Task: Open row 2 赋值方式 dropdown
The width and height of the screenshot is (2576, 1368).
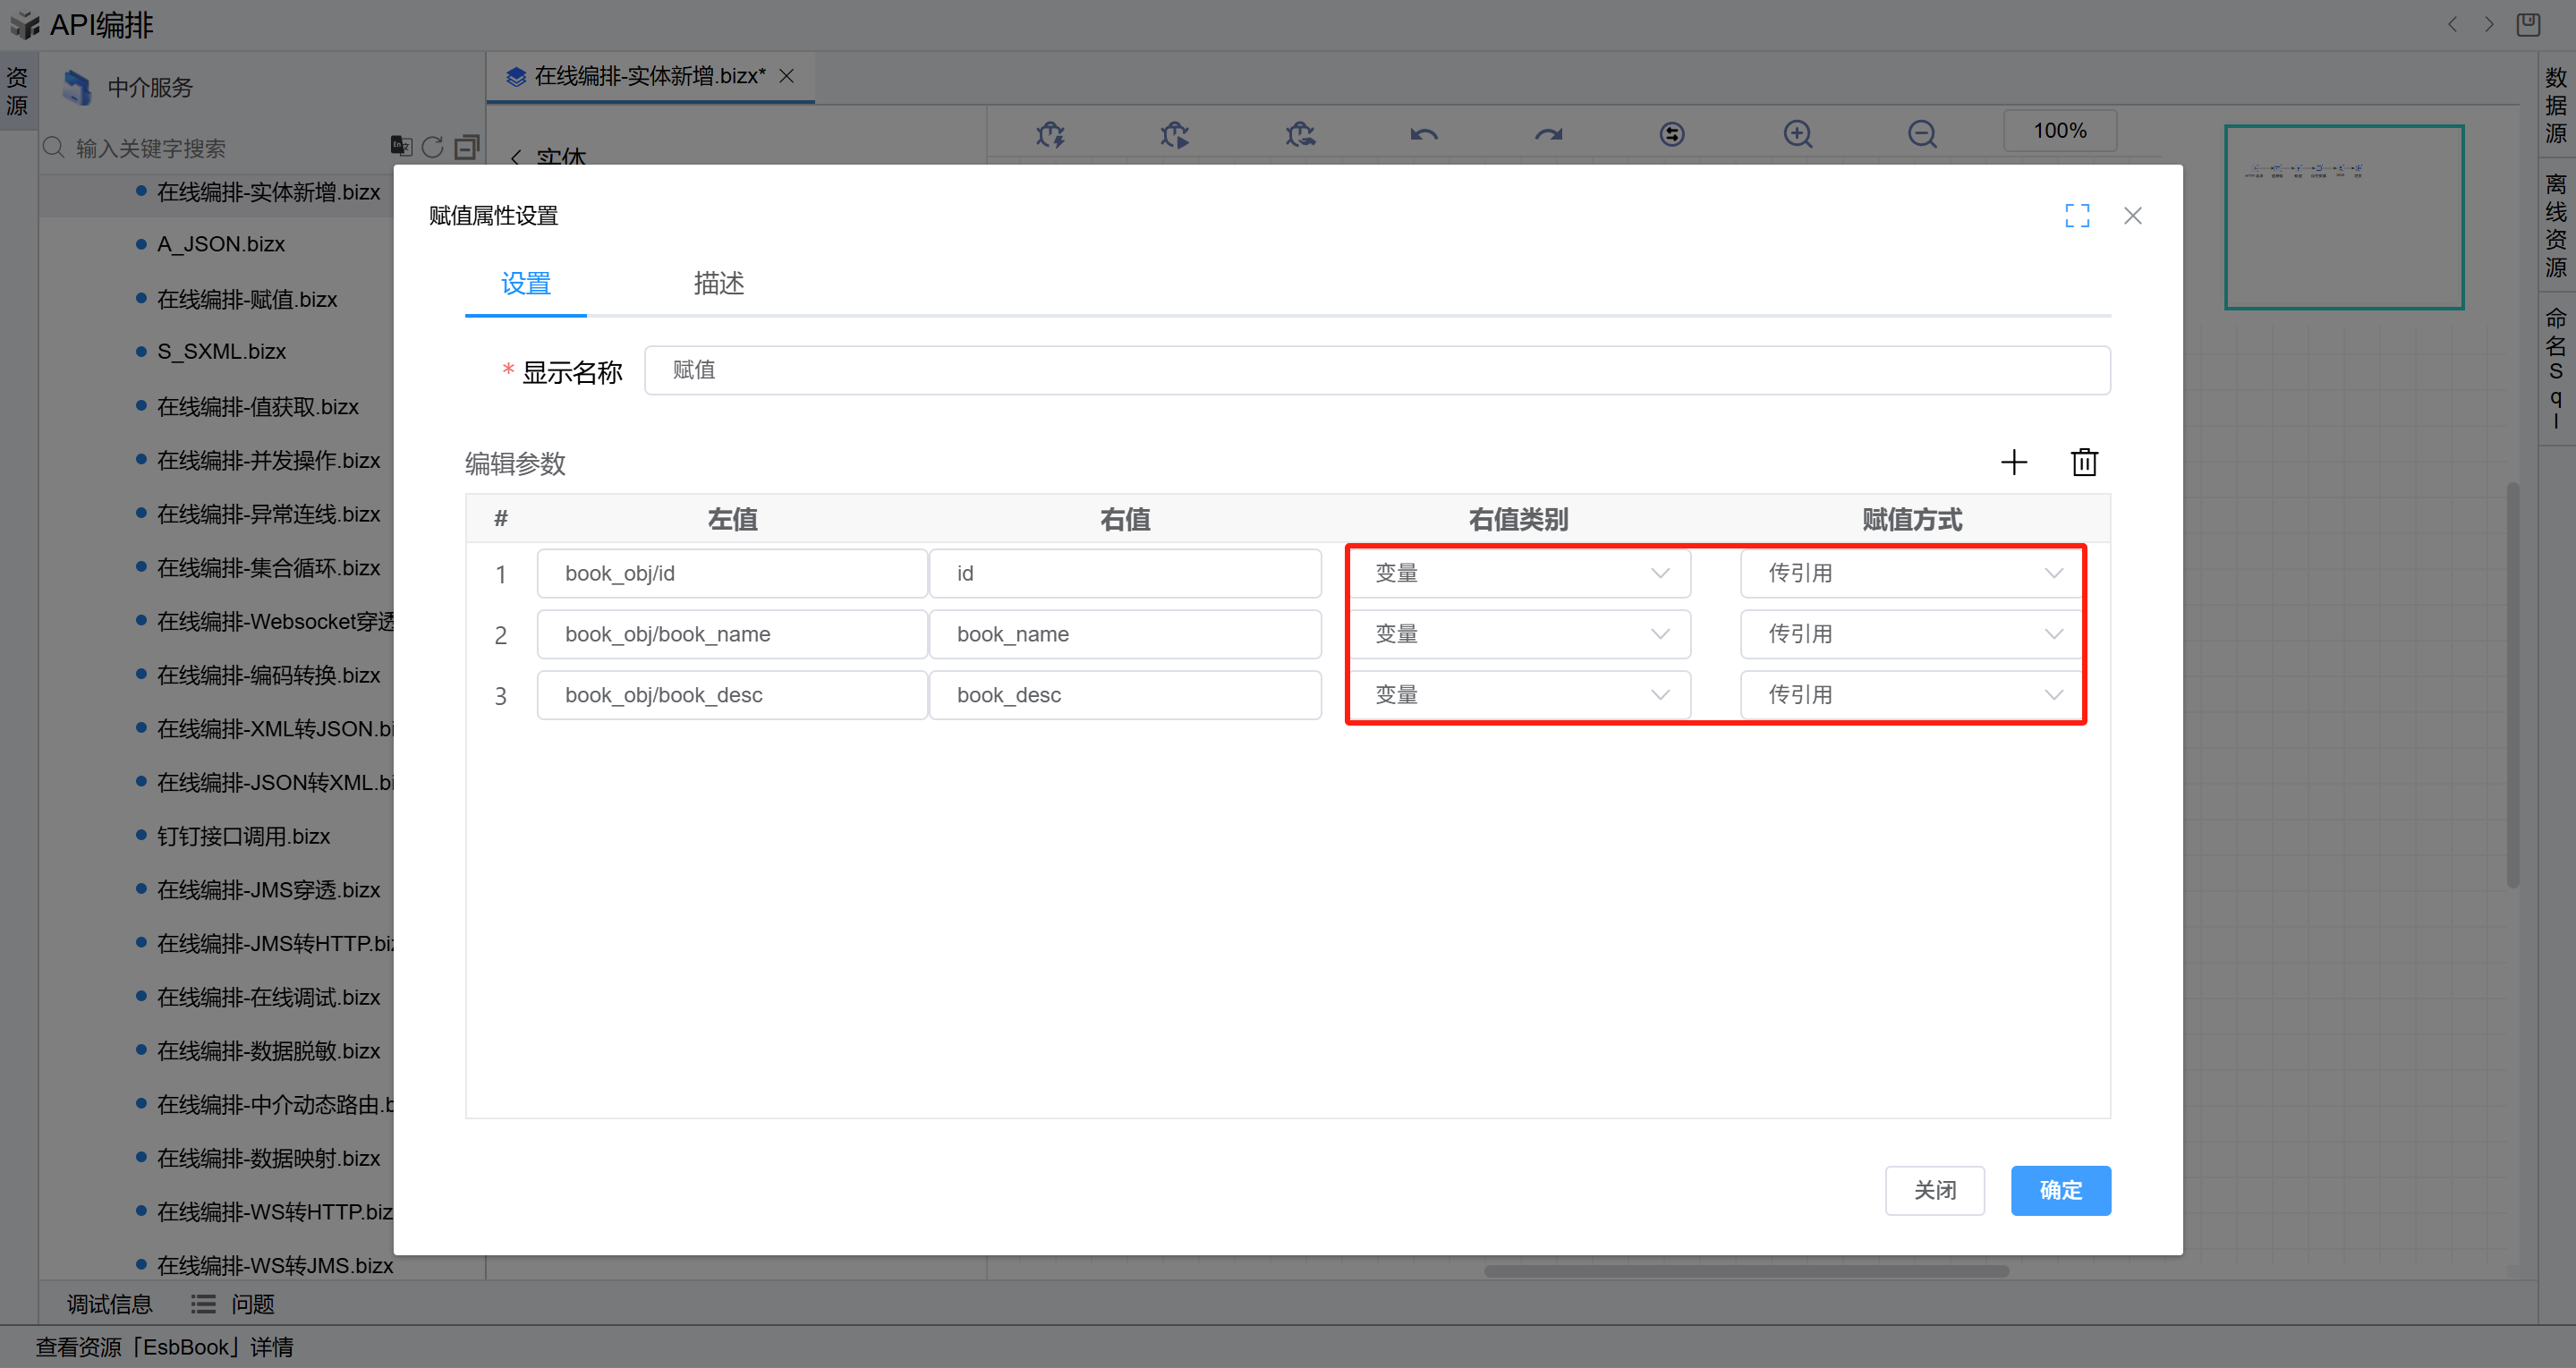Action: (x=1912, y=634)
